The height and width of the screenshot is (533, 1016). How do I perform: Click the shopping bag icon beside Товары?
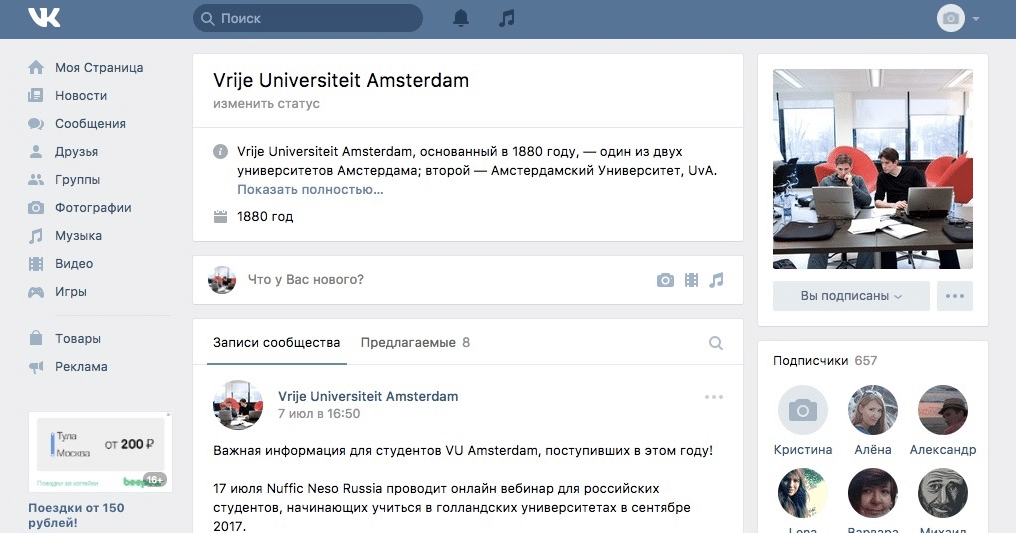36,338
